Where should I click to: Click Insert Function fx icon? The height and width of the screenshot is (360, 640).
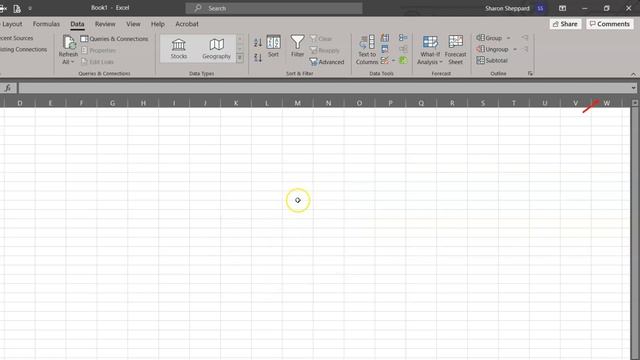[8, 88]
